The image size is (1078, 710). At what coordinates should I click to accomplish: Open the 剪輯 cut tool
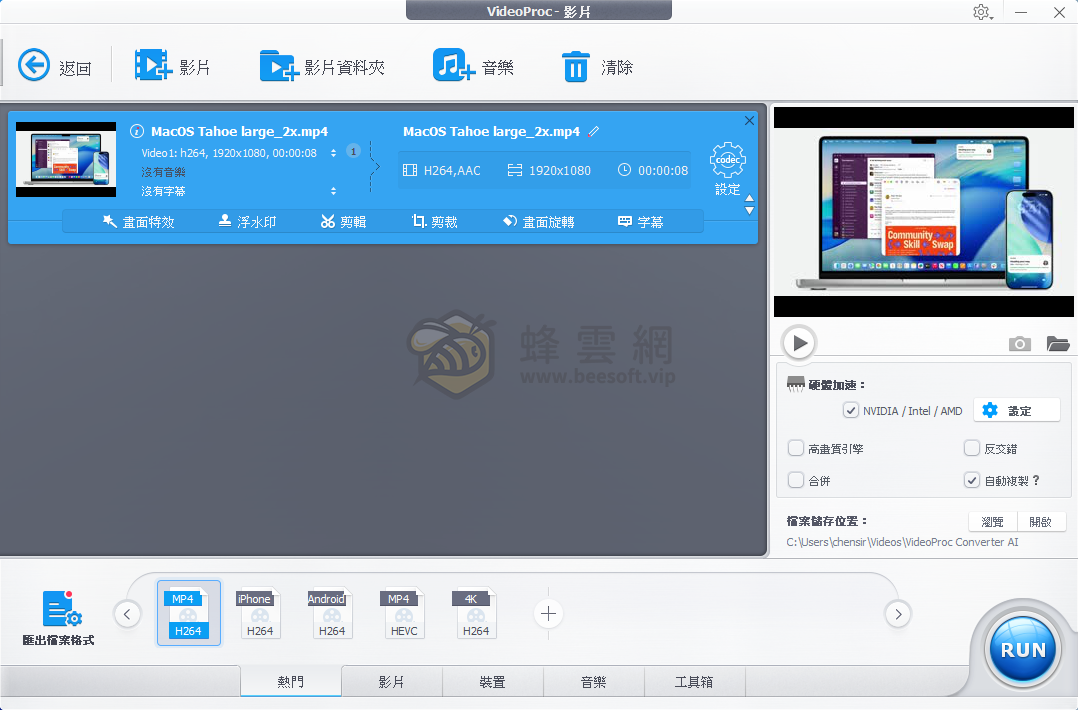tap(343, 221)
